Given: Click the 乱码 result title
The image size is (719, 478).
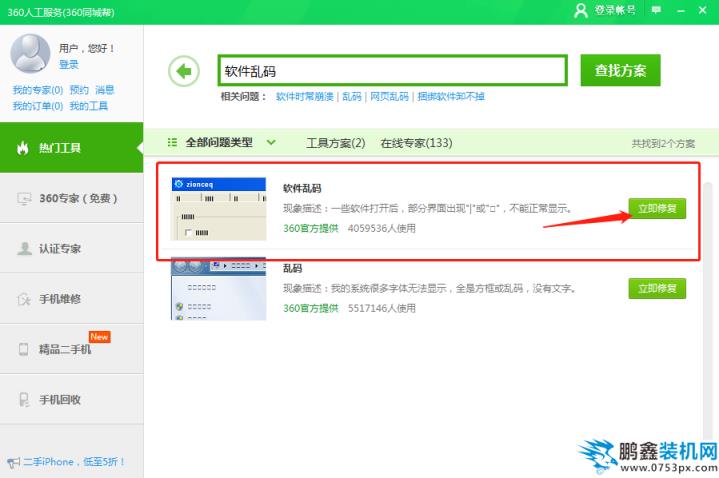Looking at the screenshot, I should point(293,268).
